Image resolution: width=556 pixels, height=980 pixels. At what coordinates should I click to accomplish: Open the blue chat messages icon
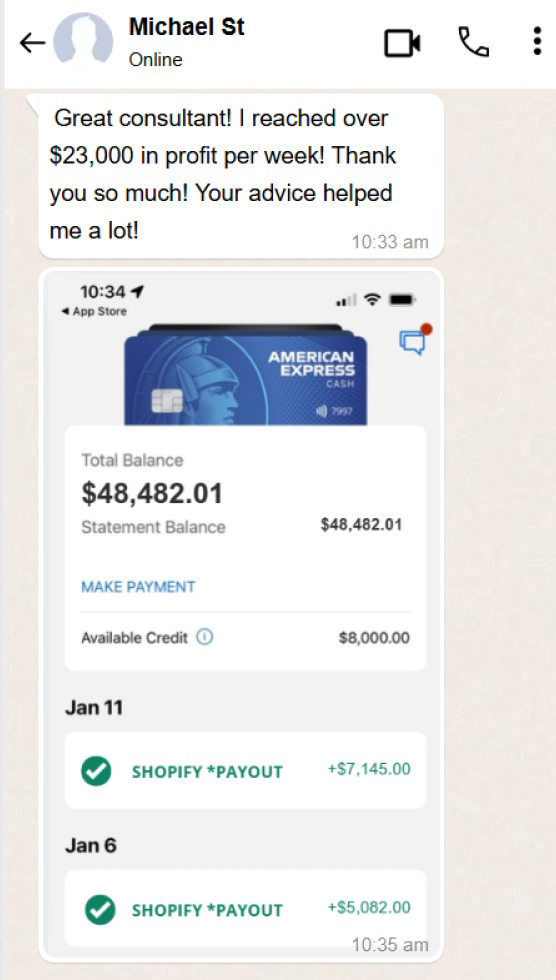[x=415, y=339]
